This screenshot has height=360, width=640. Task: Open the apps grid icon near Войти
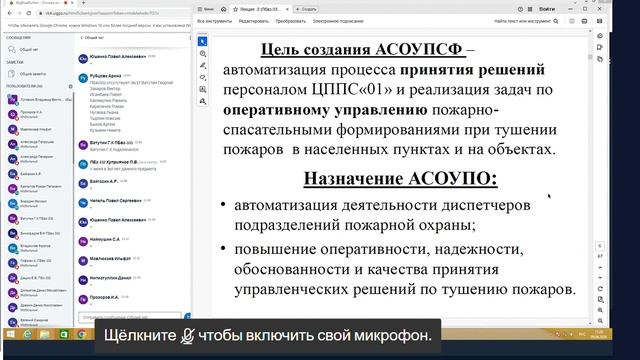coord(530,9)
